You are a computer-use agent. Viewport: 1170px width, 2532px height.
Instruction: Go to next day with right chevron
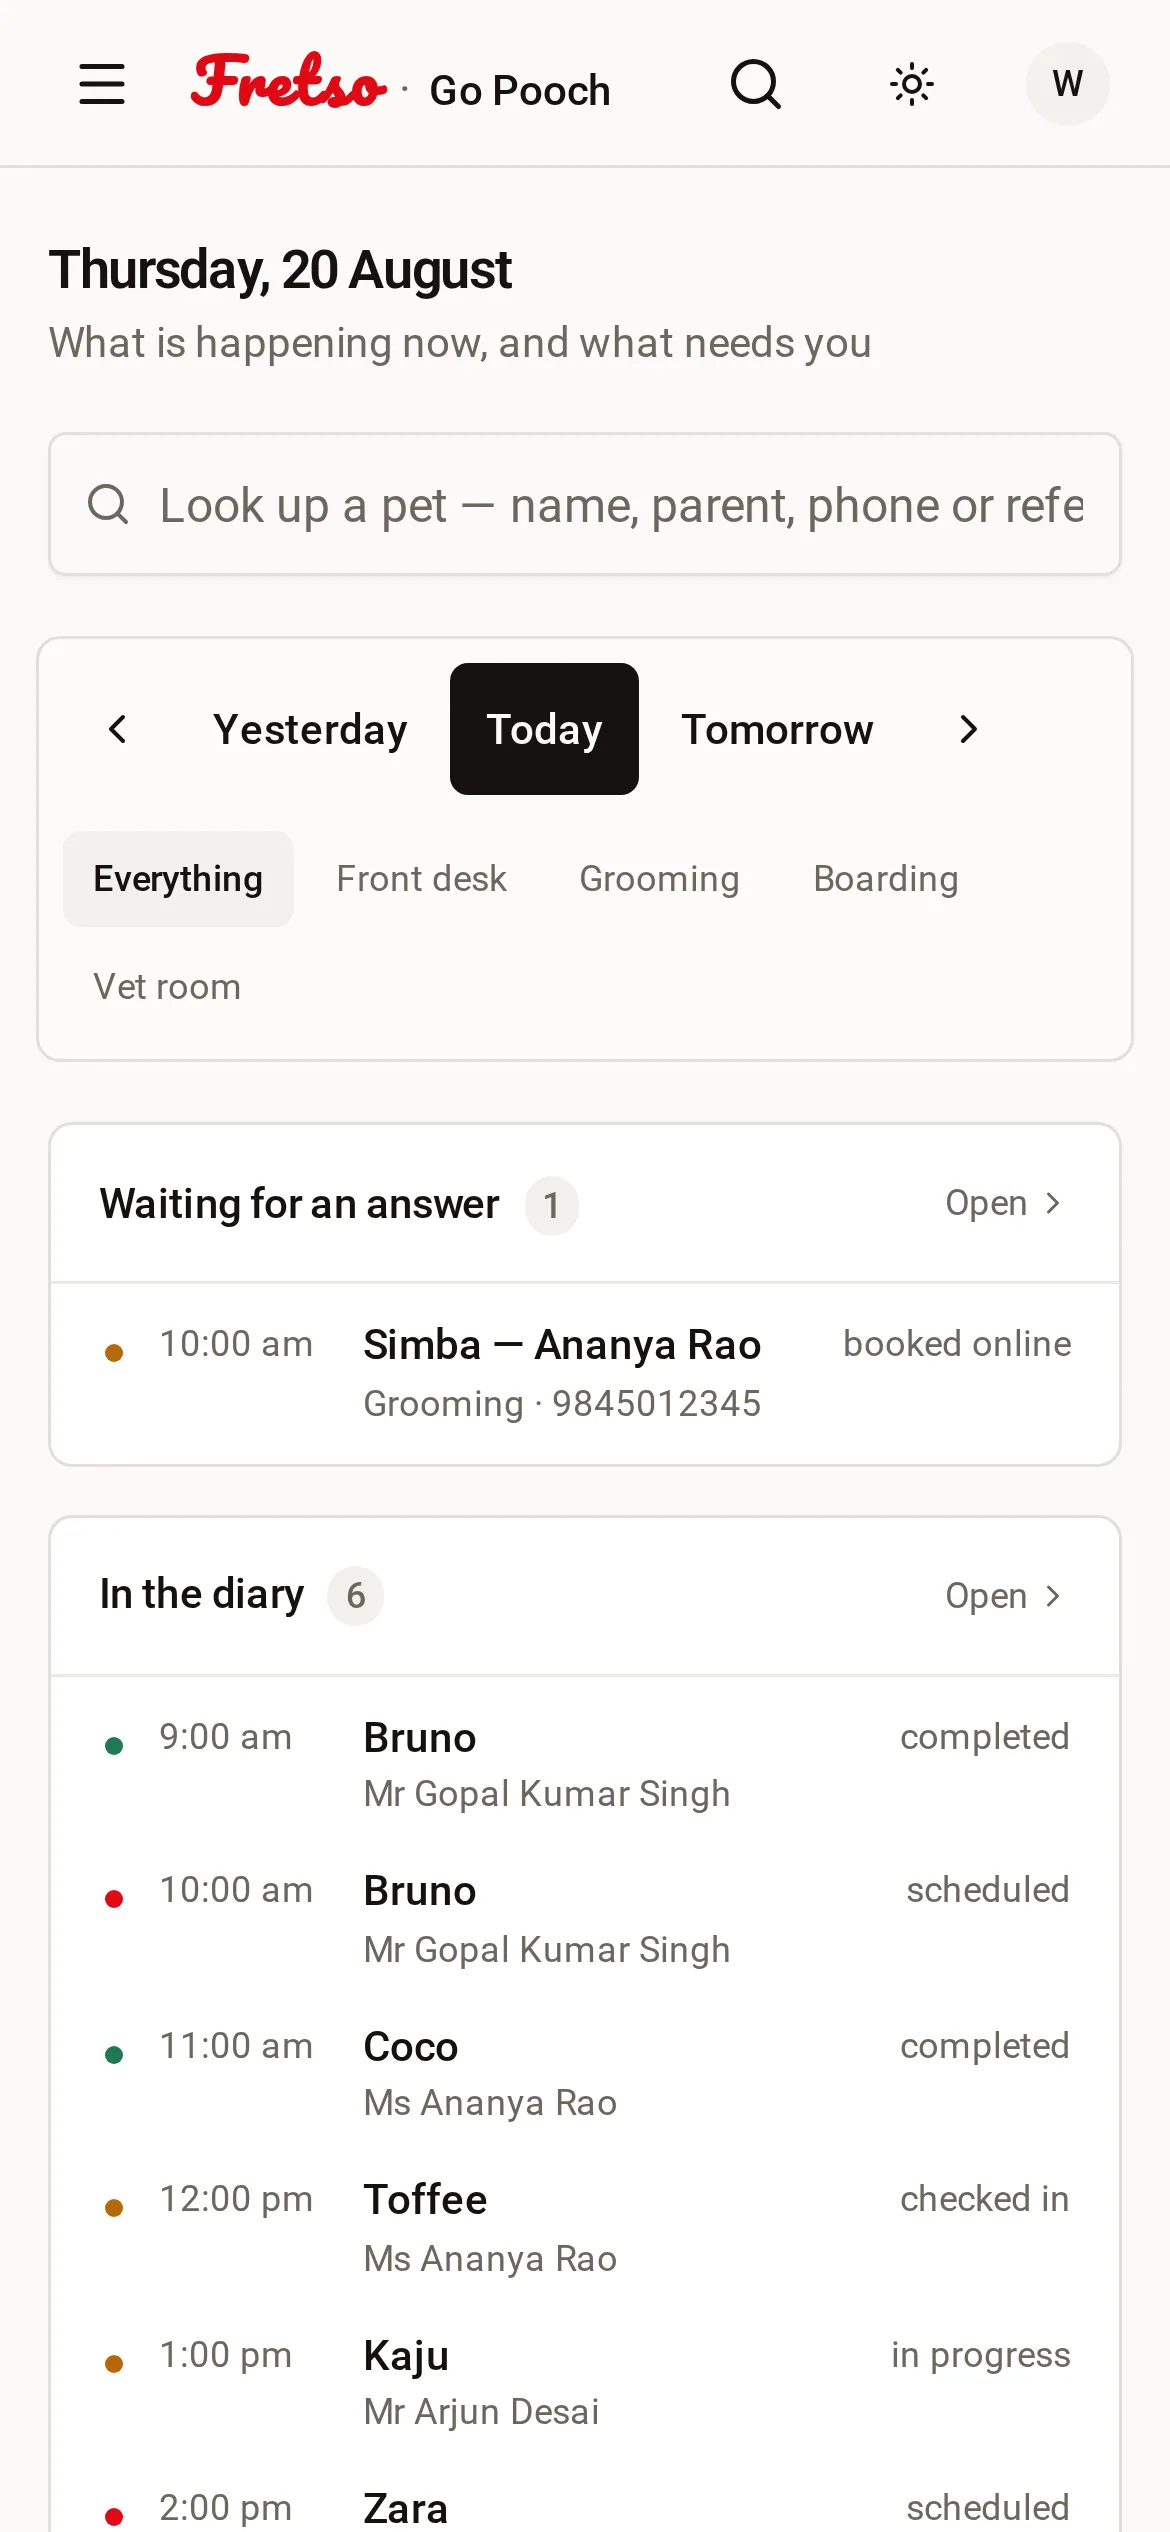968,729
